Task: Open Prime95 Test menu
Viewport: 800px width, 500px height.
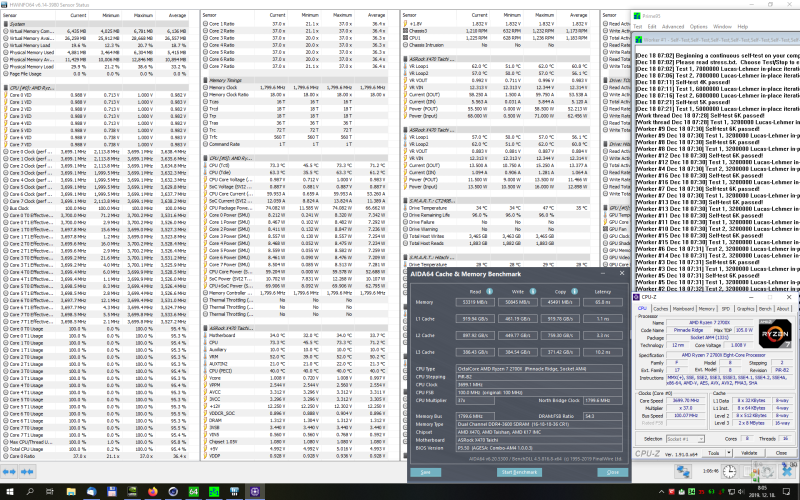Action: point(638,27)
